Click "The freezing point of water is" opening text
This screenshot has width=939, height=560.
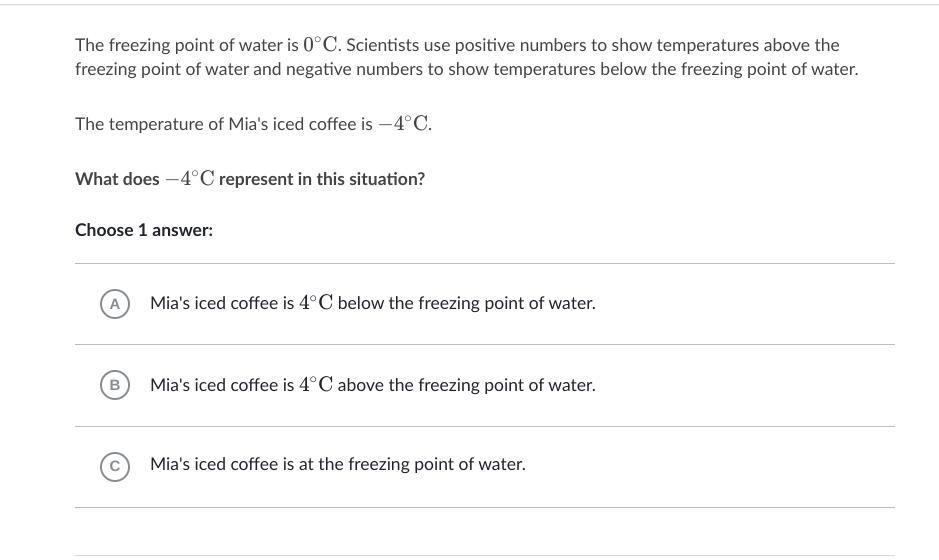click(x=186, y=45)
